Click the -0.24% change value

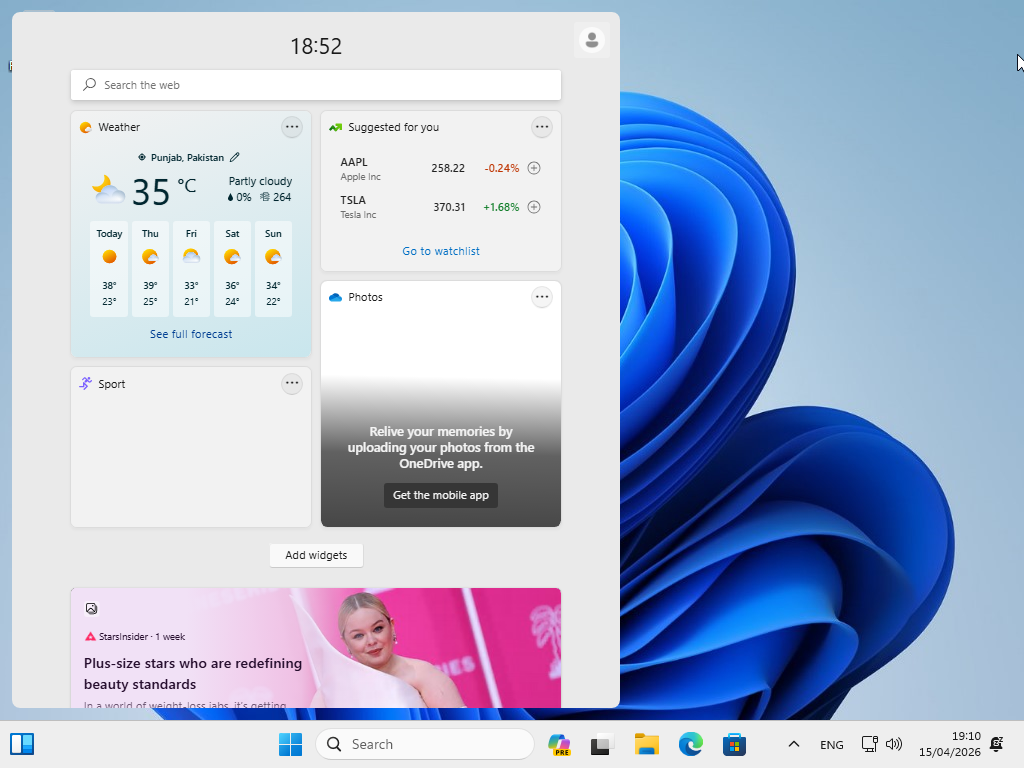click(x=502, y=168)
